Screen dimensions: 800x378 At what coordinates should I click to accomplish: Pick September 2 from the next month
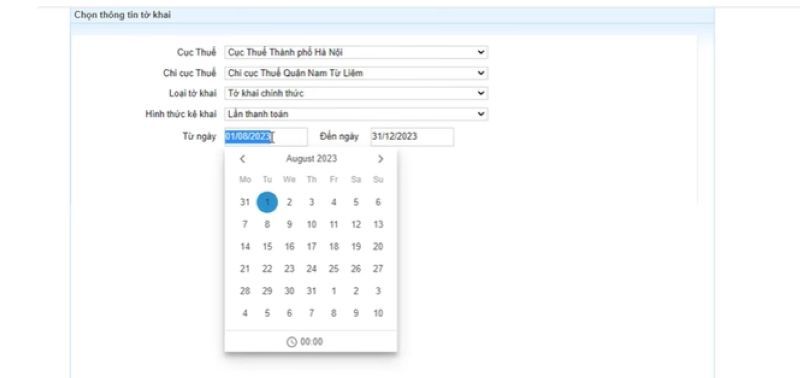coord(356,291)
